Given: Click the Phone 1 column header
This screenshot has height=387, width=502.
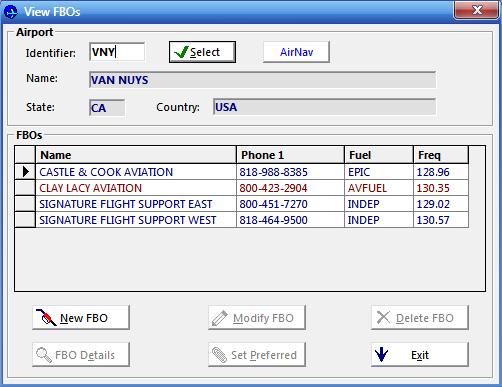Looking at the screenshot, I should (x=290, y=155).
